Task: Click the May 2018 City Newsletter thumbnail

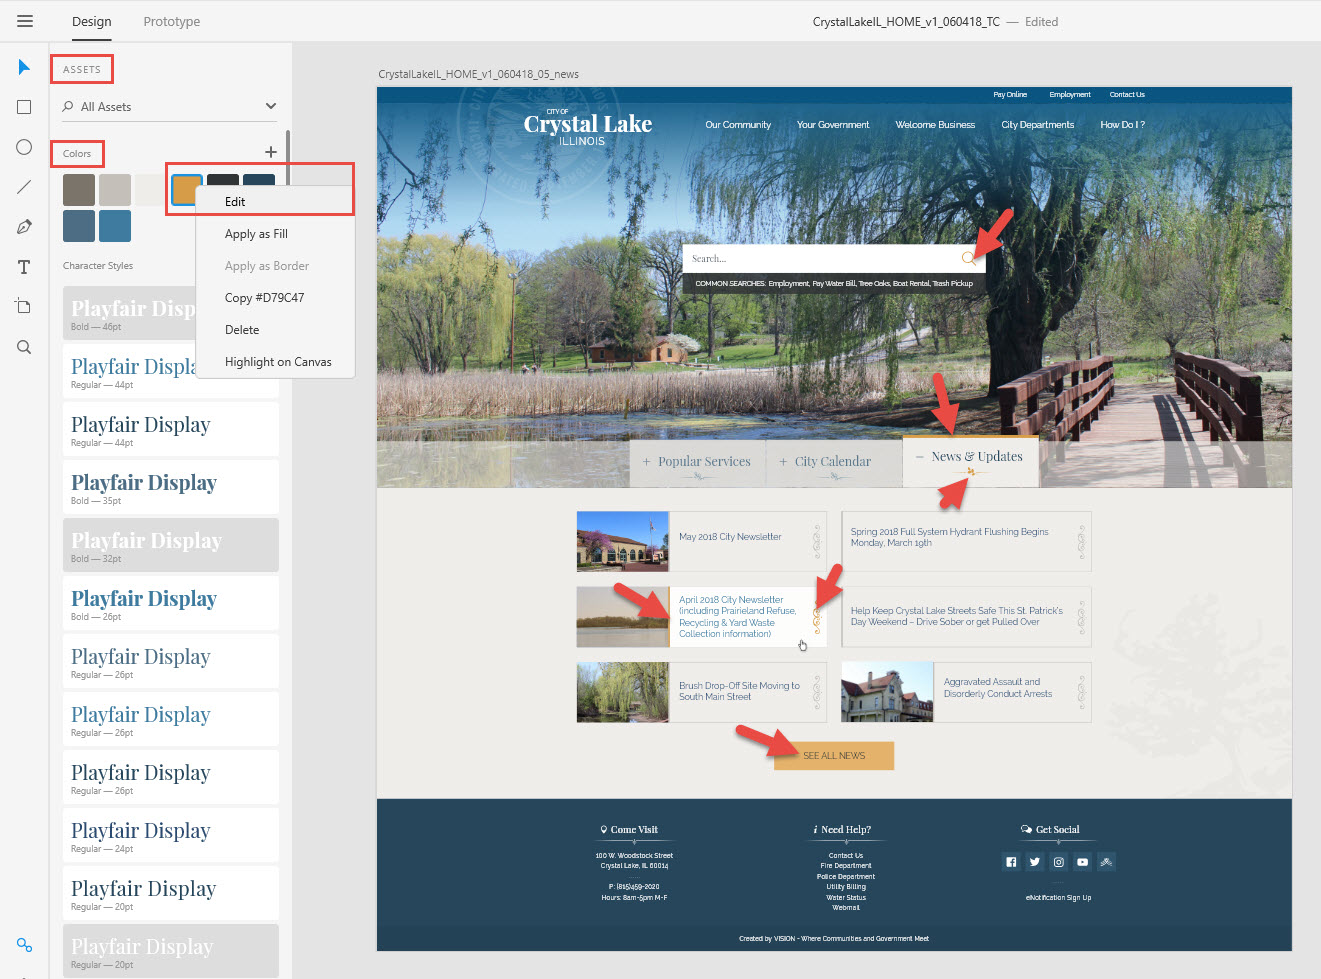Action: pos(623,542)
